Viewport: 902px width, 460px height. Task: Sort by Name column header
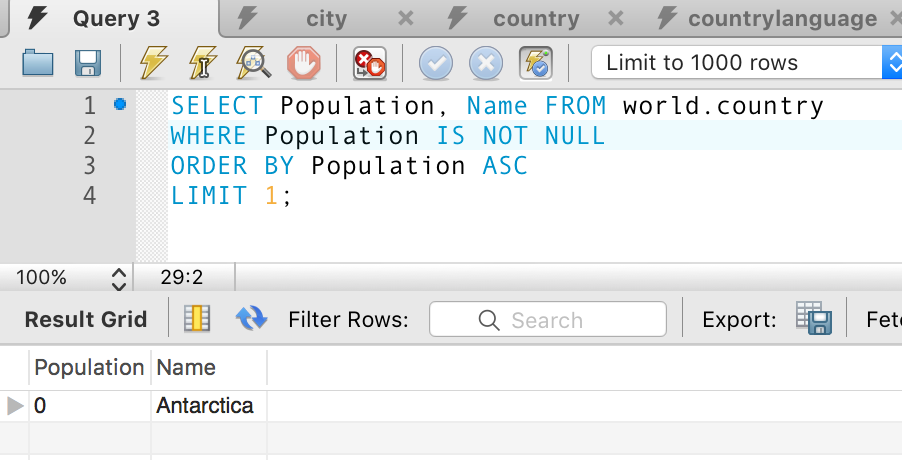tap(209, 367)
